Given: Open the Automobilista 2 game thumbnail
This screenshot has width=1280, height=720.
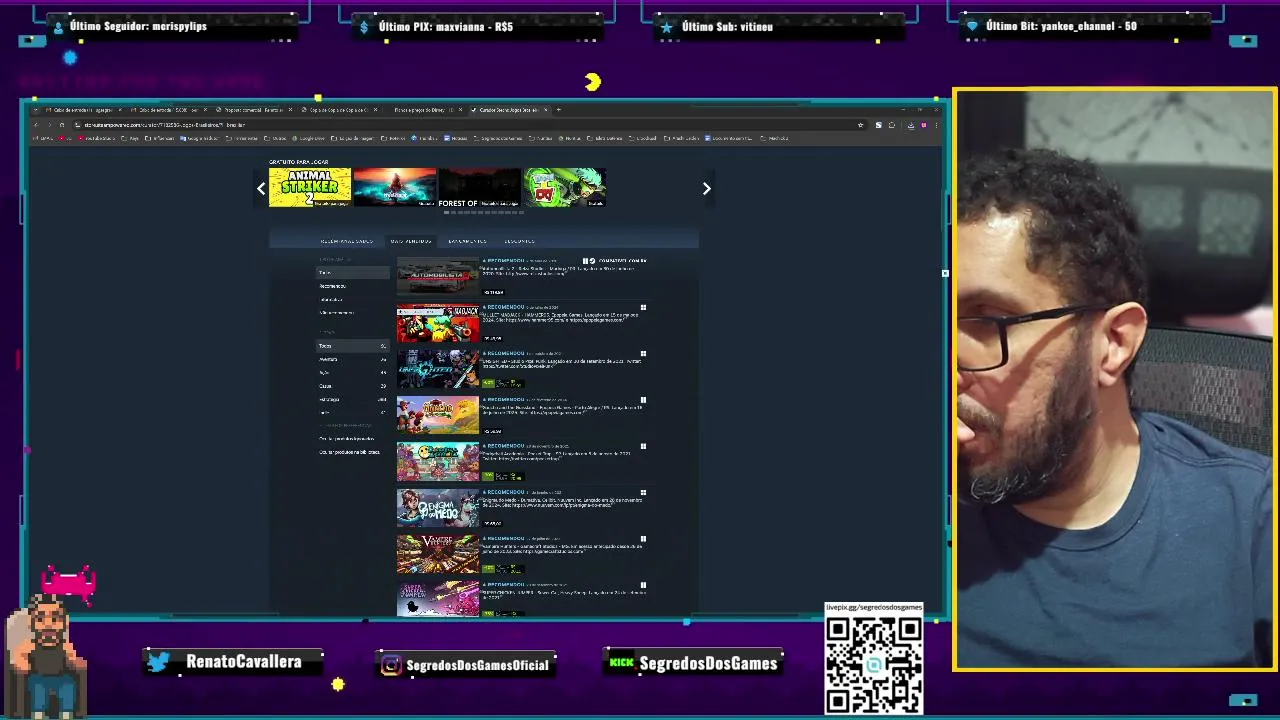Looking at the screenshot, I should click(438, 276).
